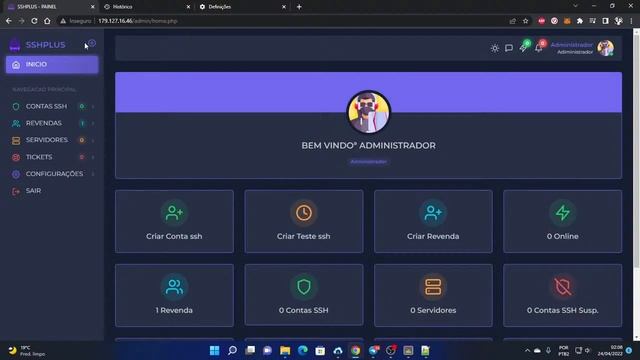640x360 pixels.
Task: Expand the REVENDAS chevron arrow
Action: point(93,123)
